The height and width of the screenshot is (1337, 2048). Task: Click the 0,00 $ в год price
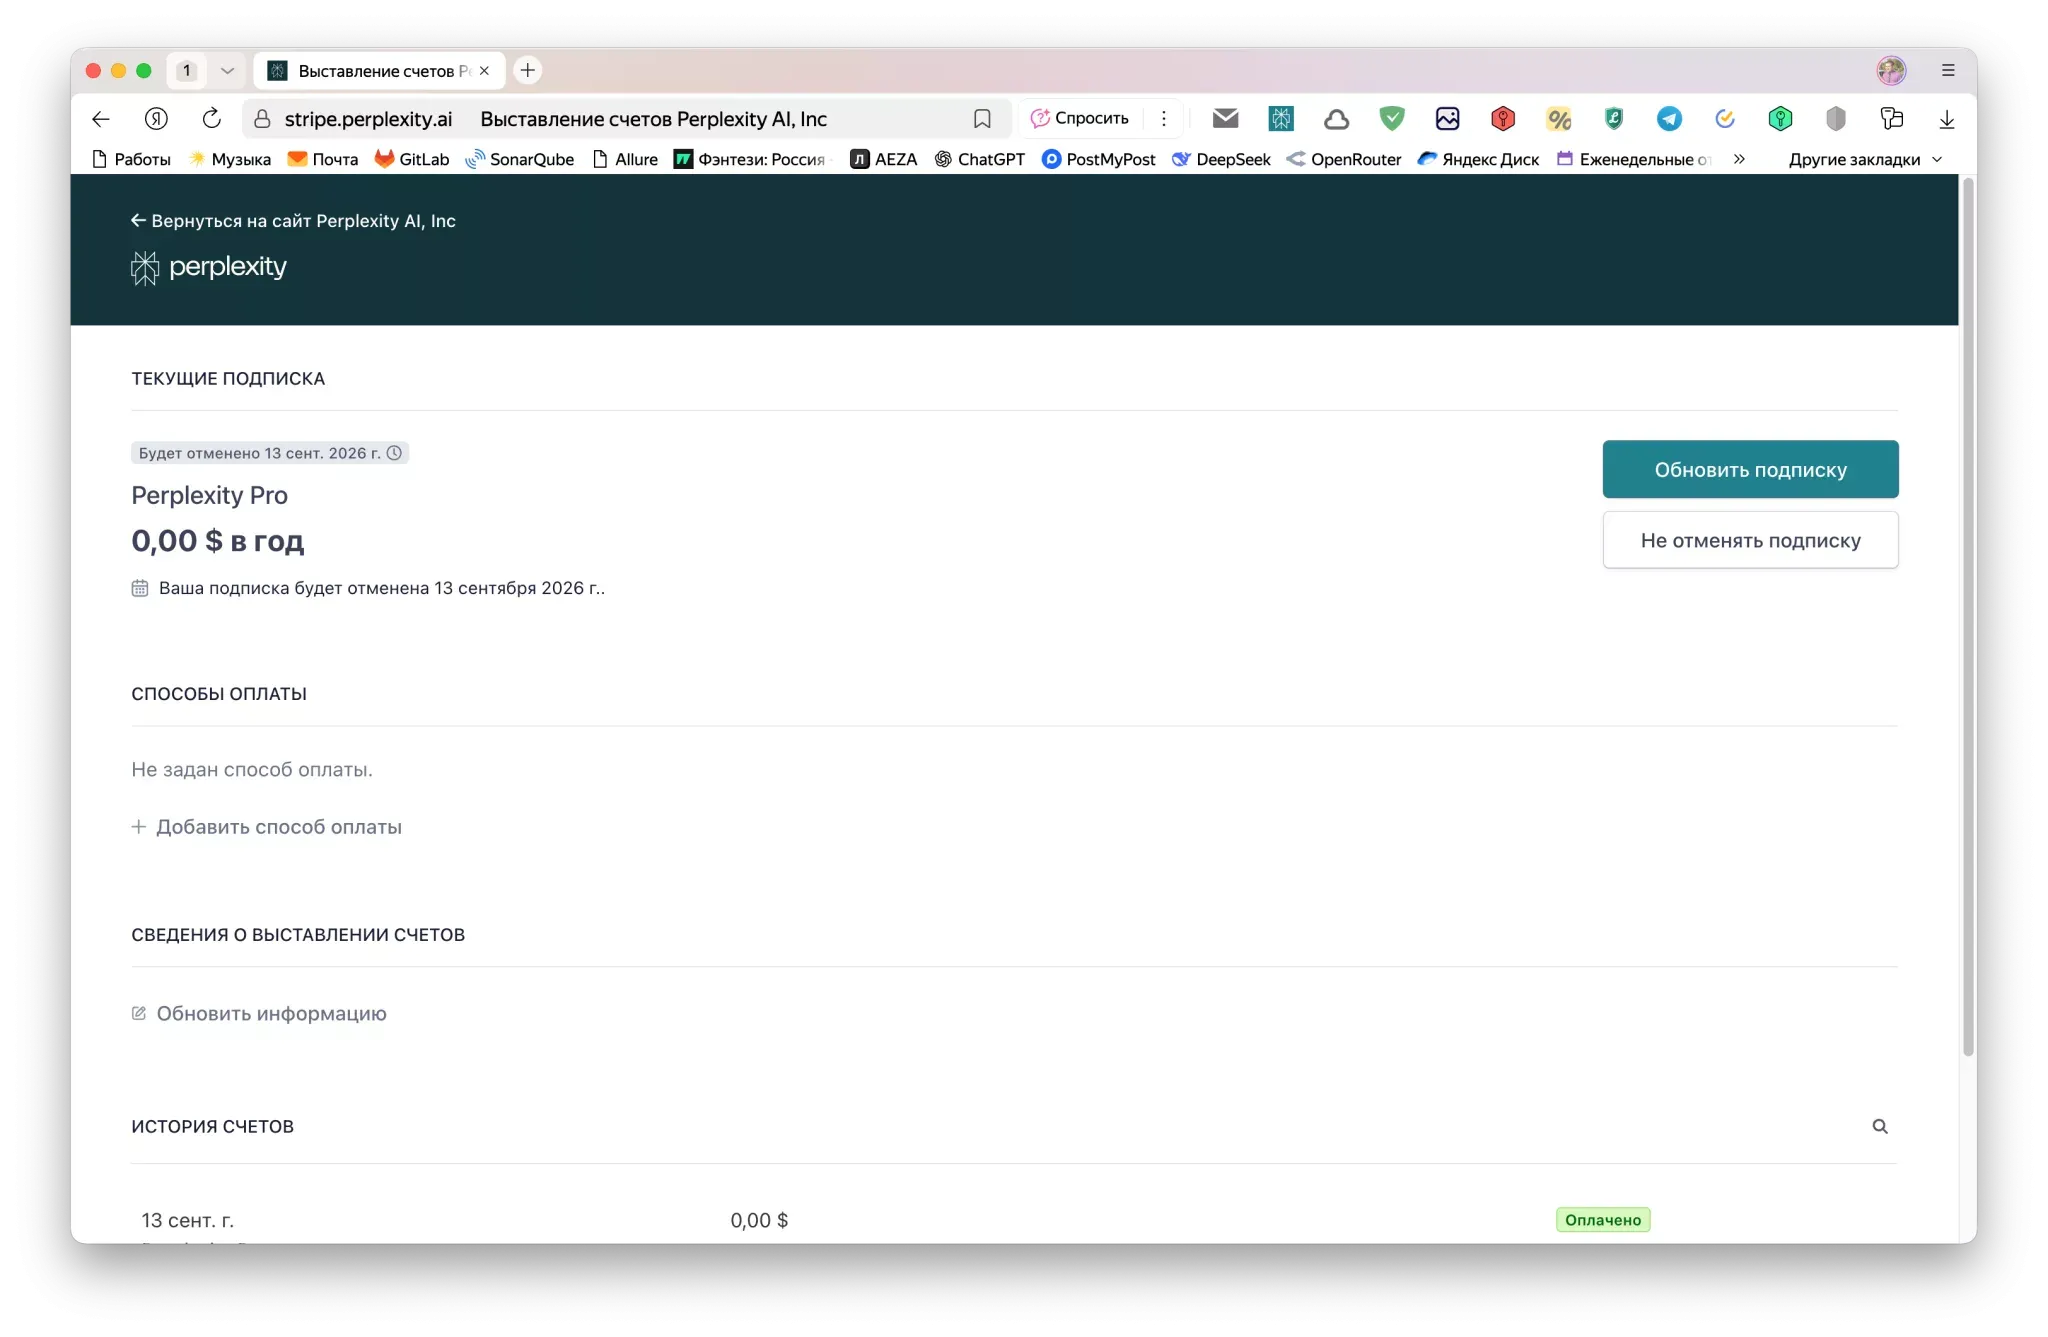point(218,541)
